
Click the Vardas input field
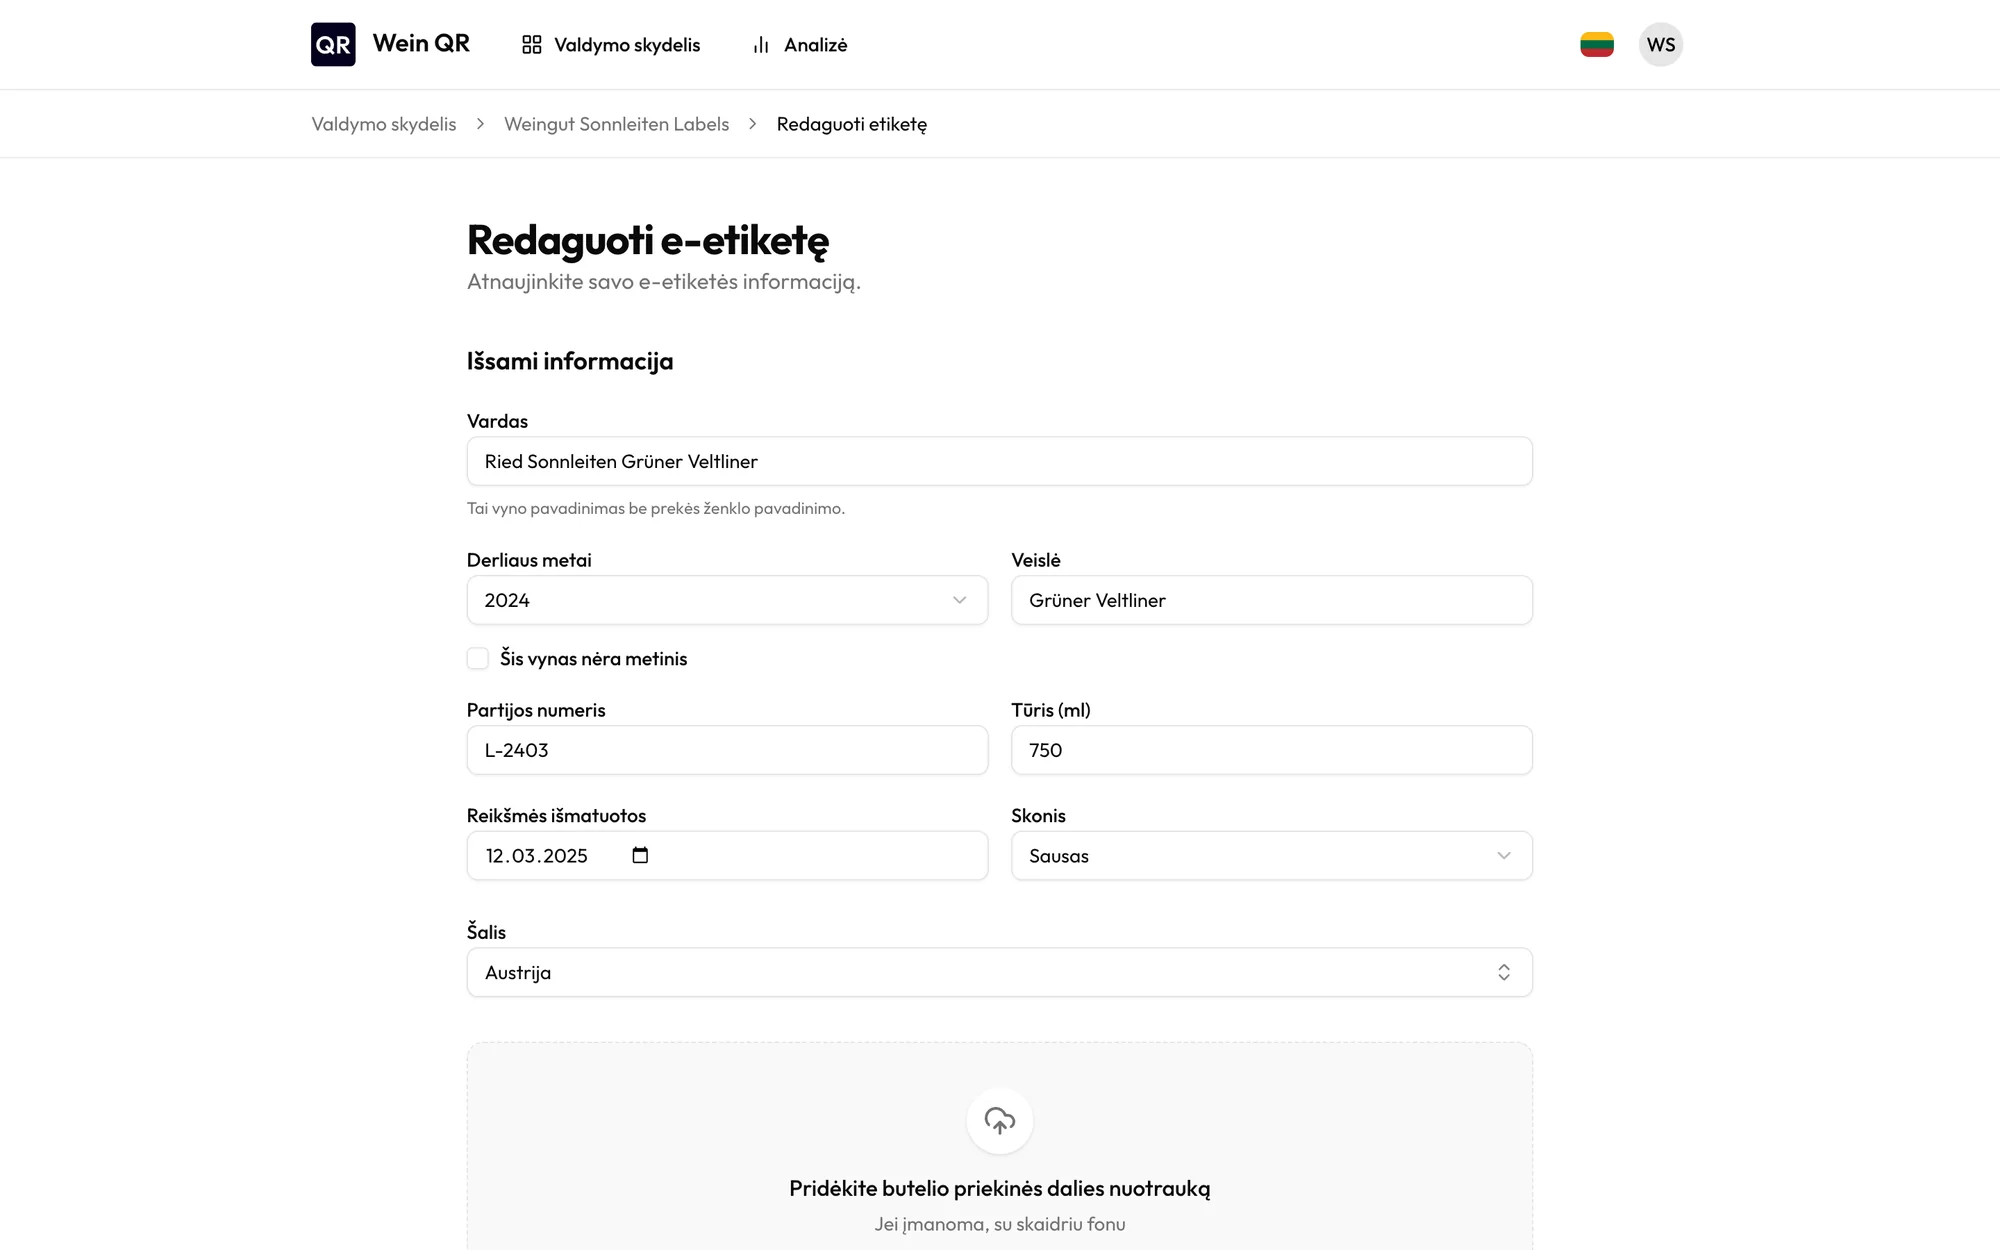tap(1000, 461)
